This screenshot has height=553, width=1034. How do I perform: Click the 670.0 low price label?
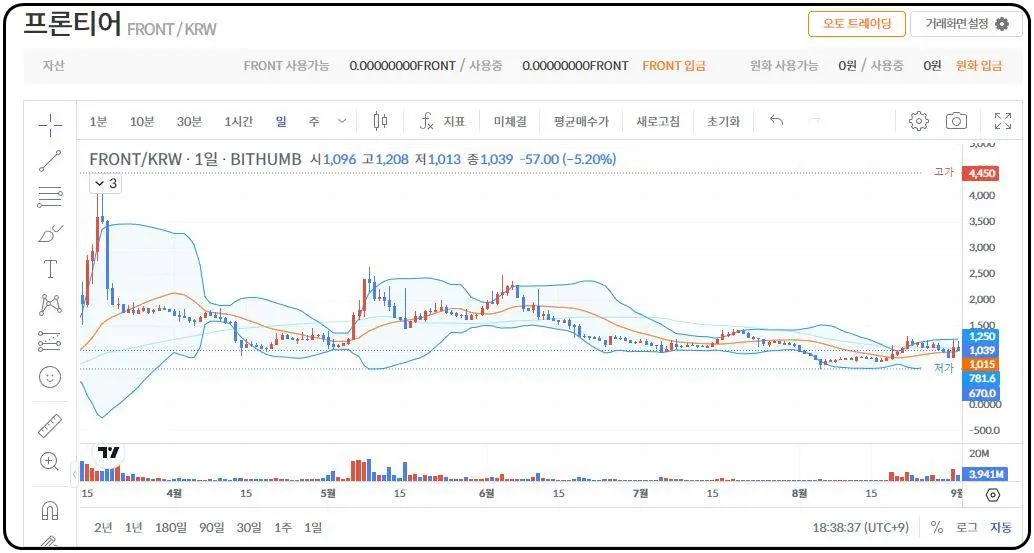981,393
